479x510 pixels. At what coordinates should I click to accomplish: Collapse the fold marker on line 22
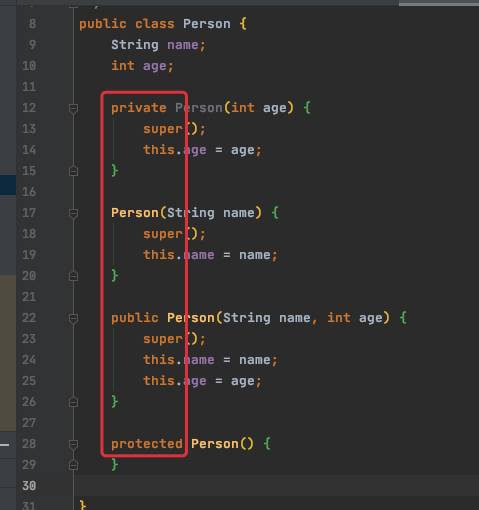[73, 318]
